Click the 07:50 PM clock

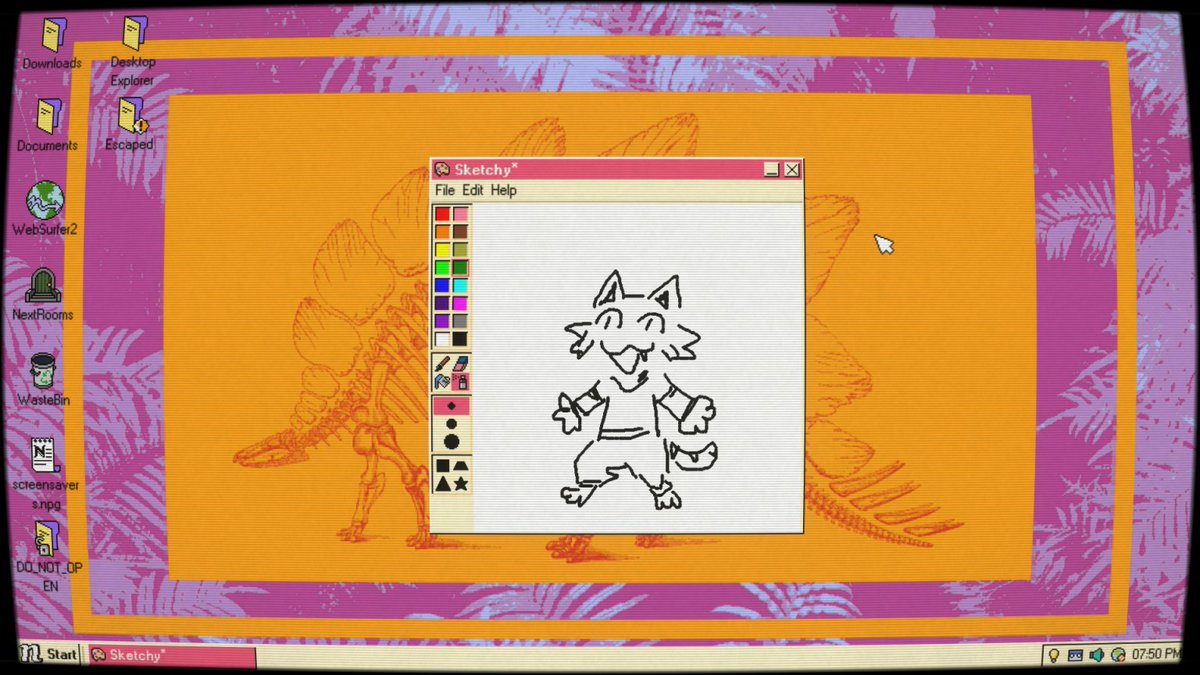[1155, 655]
